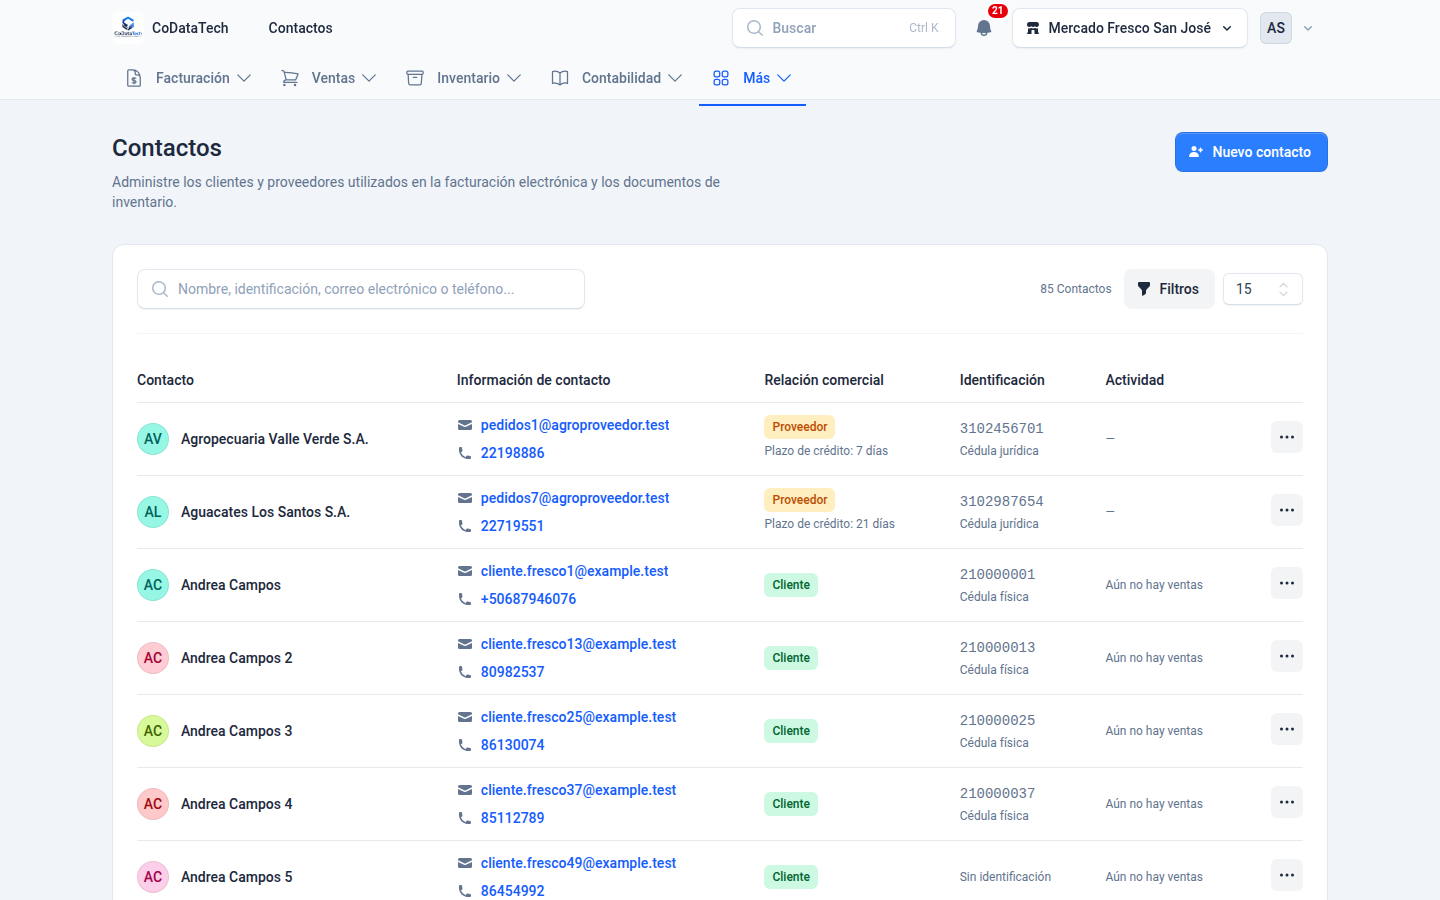Screen dimensions: 1440x900
Task: Click the contact name Andrea Campos
Action: click(x=231, y=585)
